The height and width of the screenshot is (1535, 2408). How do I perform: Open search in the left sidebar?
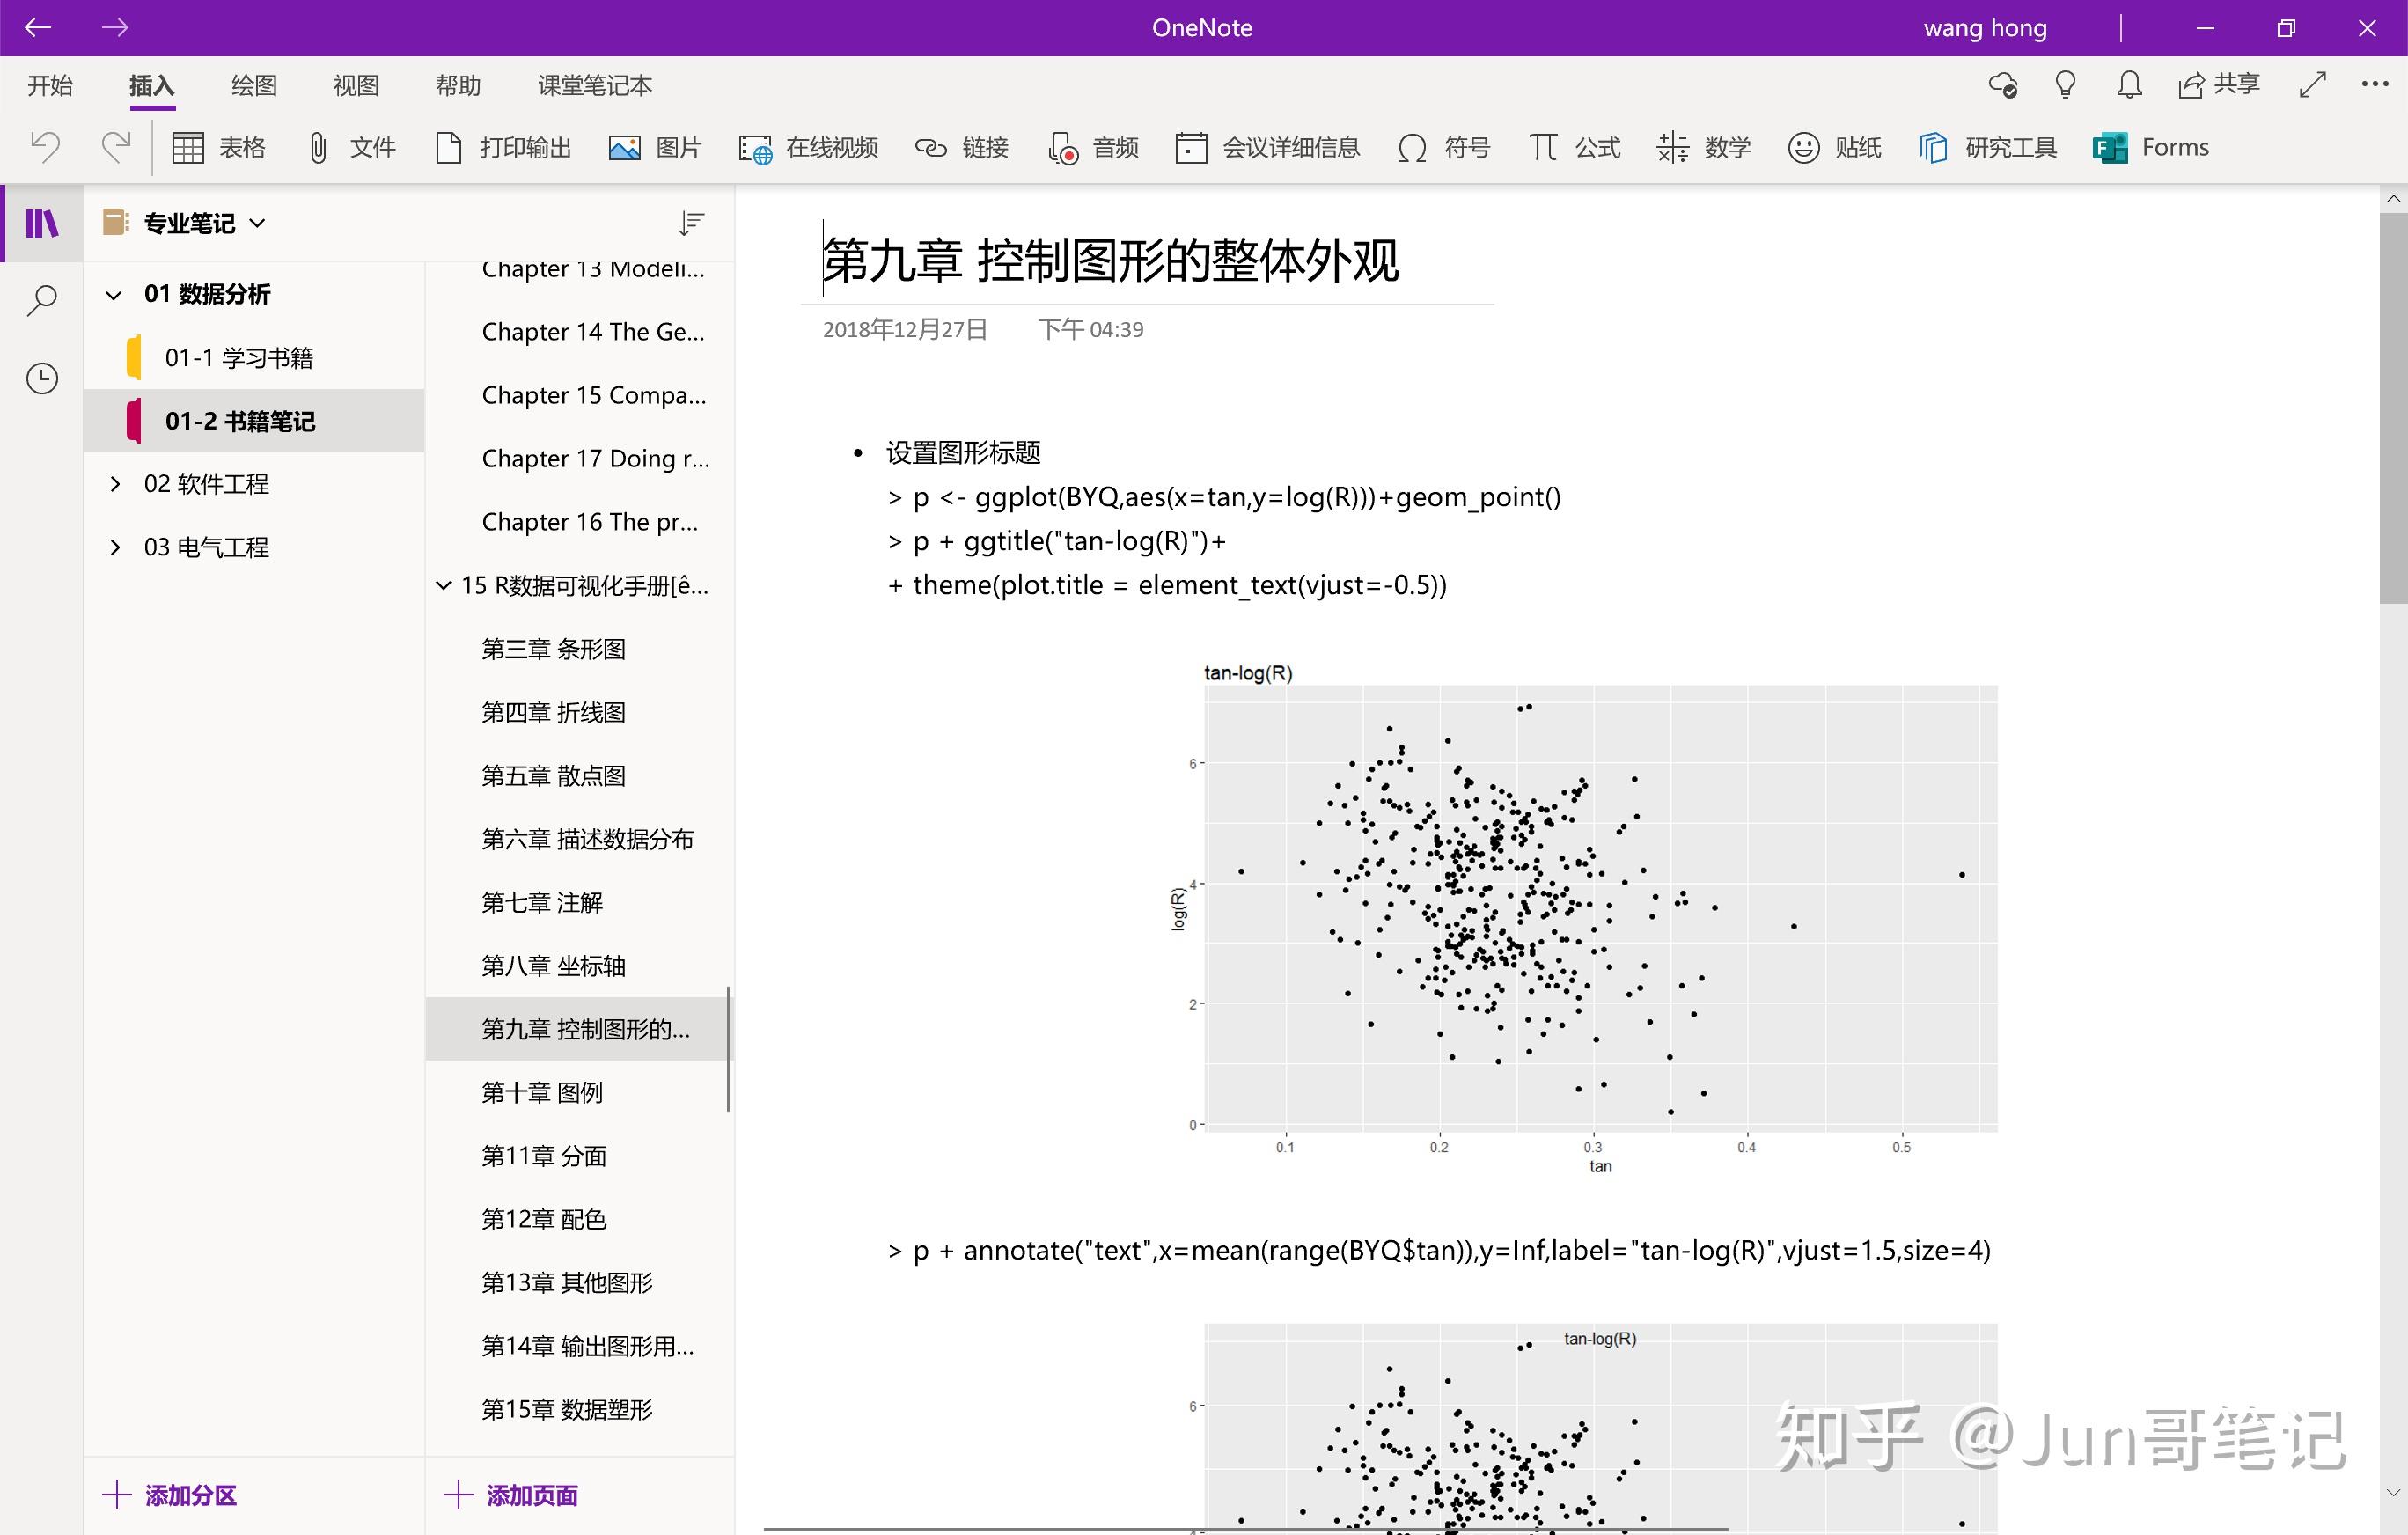[x=41, y=299]
